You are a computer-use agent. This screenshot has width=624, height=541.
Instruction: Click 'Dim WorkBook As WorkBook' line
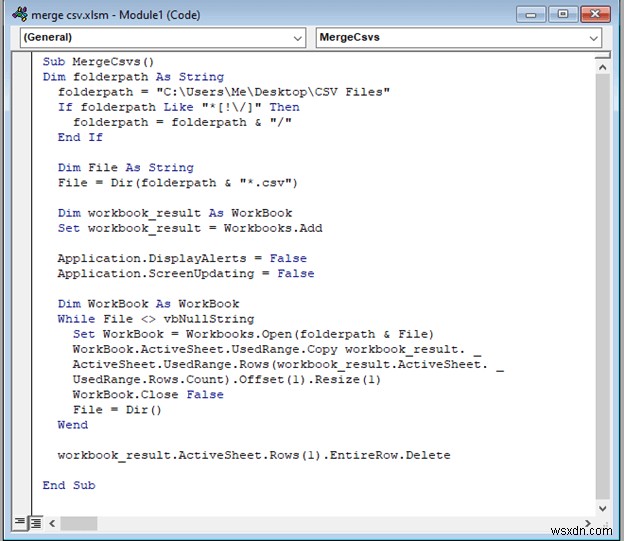pyautogui.click(x=148, y=304)
